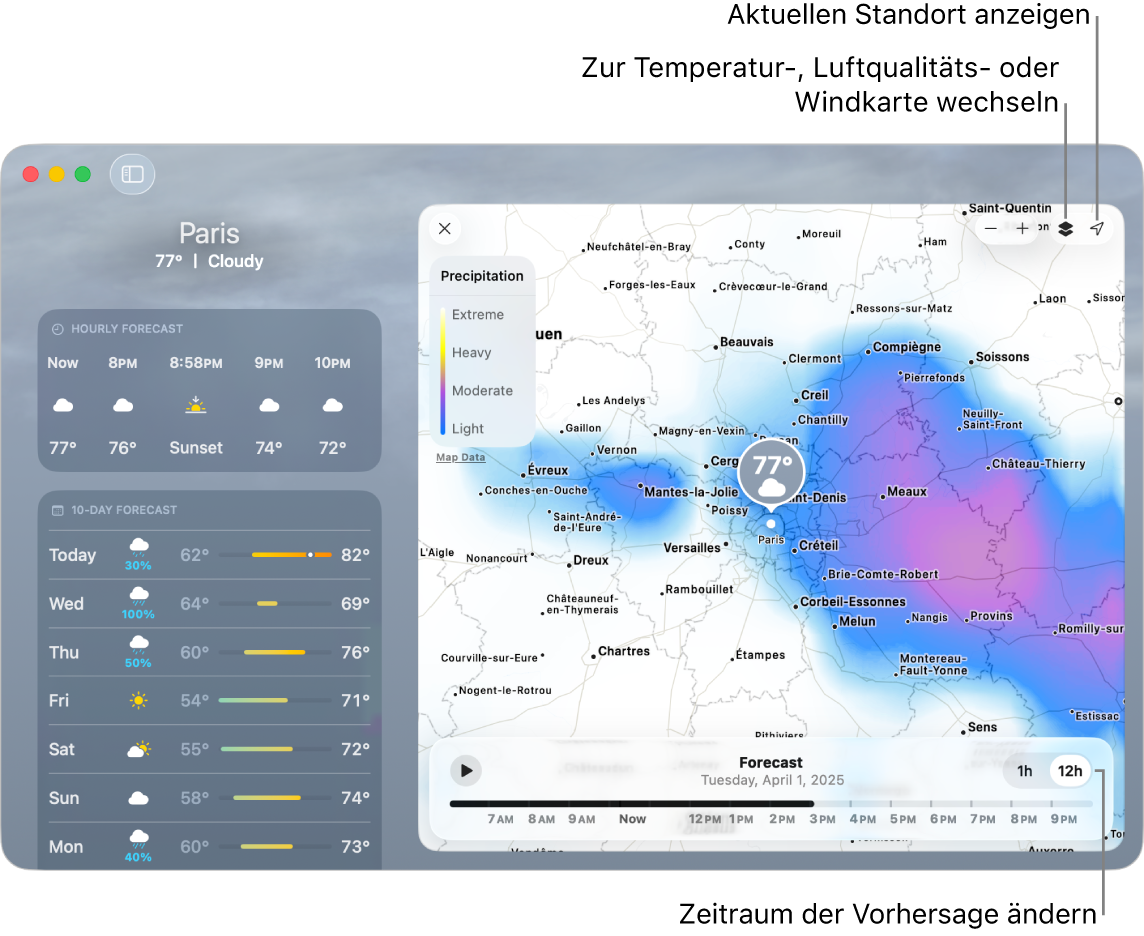Viewport: 1144px width, 936px height.
Task: Open Wed forecast row in 10-day list
Action: point(209,604)
